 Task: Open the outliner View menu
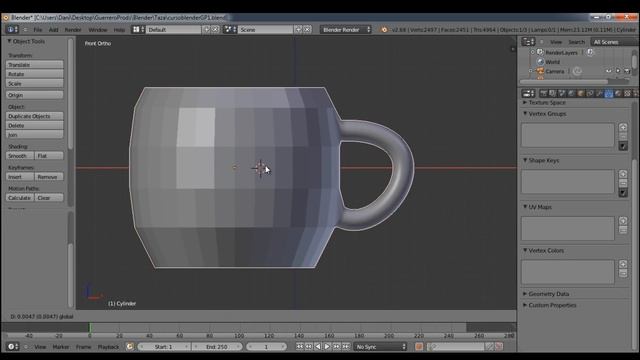click(x=556, y=42)
